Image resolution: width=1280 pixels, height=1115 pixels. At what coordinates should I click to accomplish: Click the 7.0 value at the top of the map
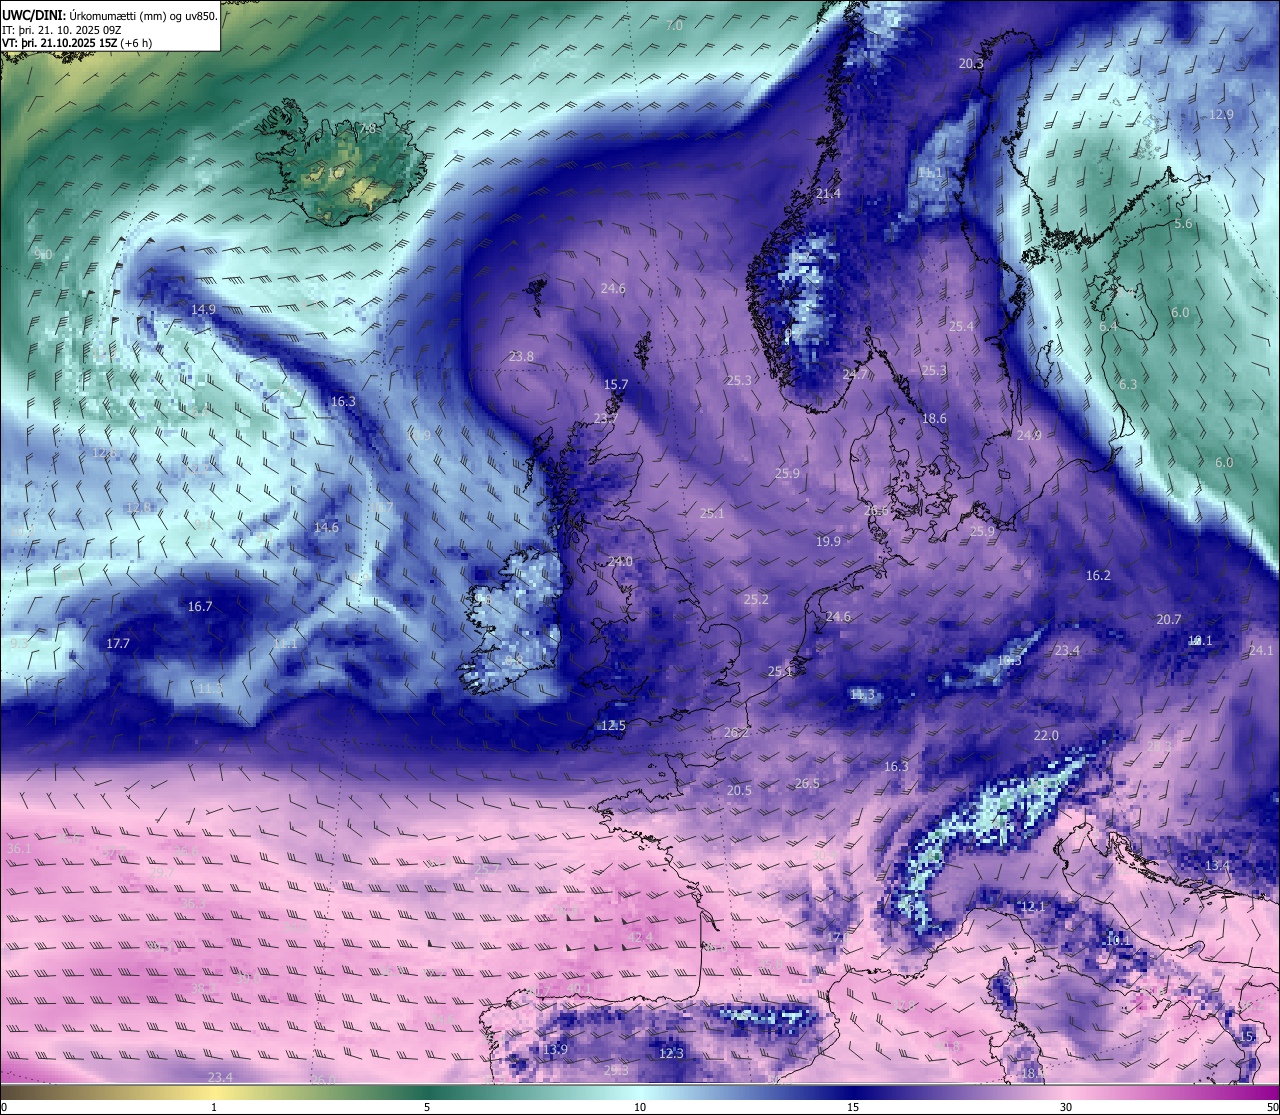(x=675, y=25)
